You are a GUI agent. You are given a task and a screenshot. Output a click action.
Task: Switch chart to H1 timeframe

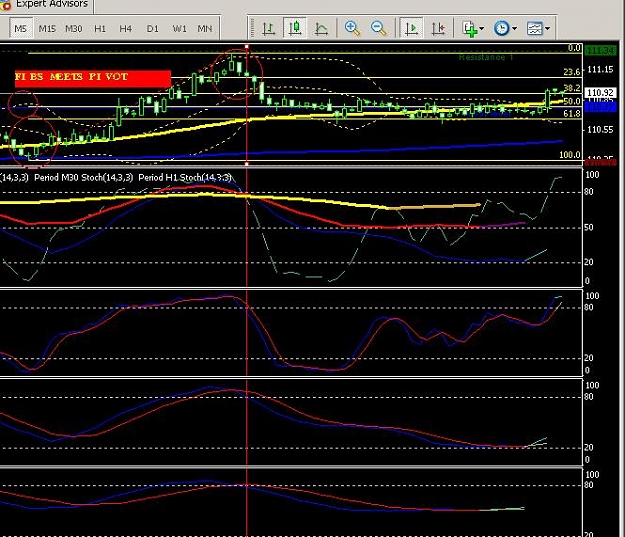100,29
